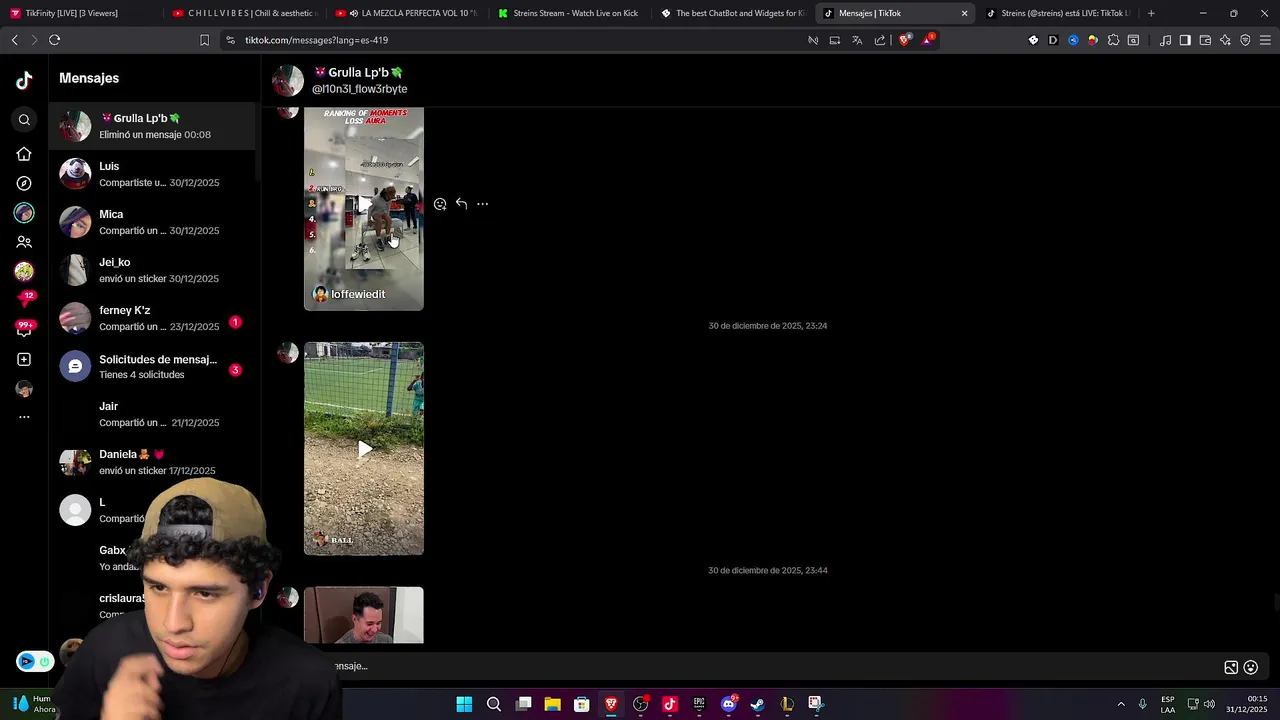
Task: Open Windows taskbar search
Action: pos(494,704)
